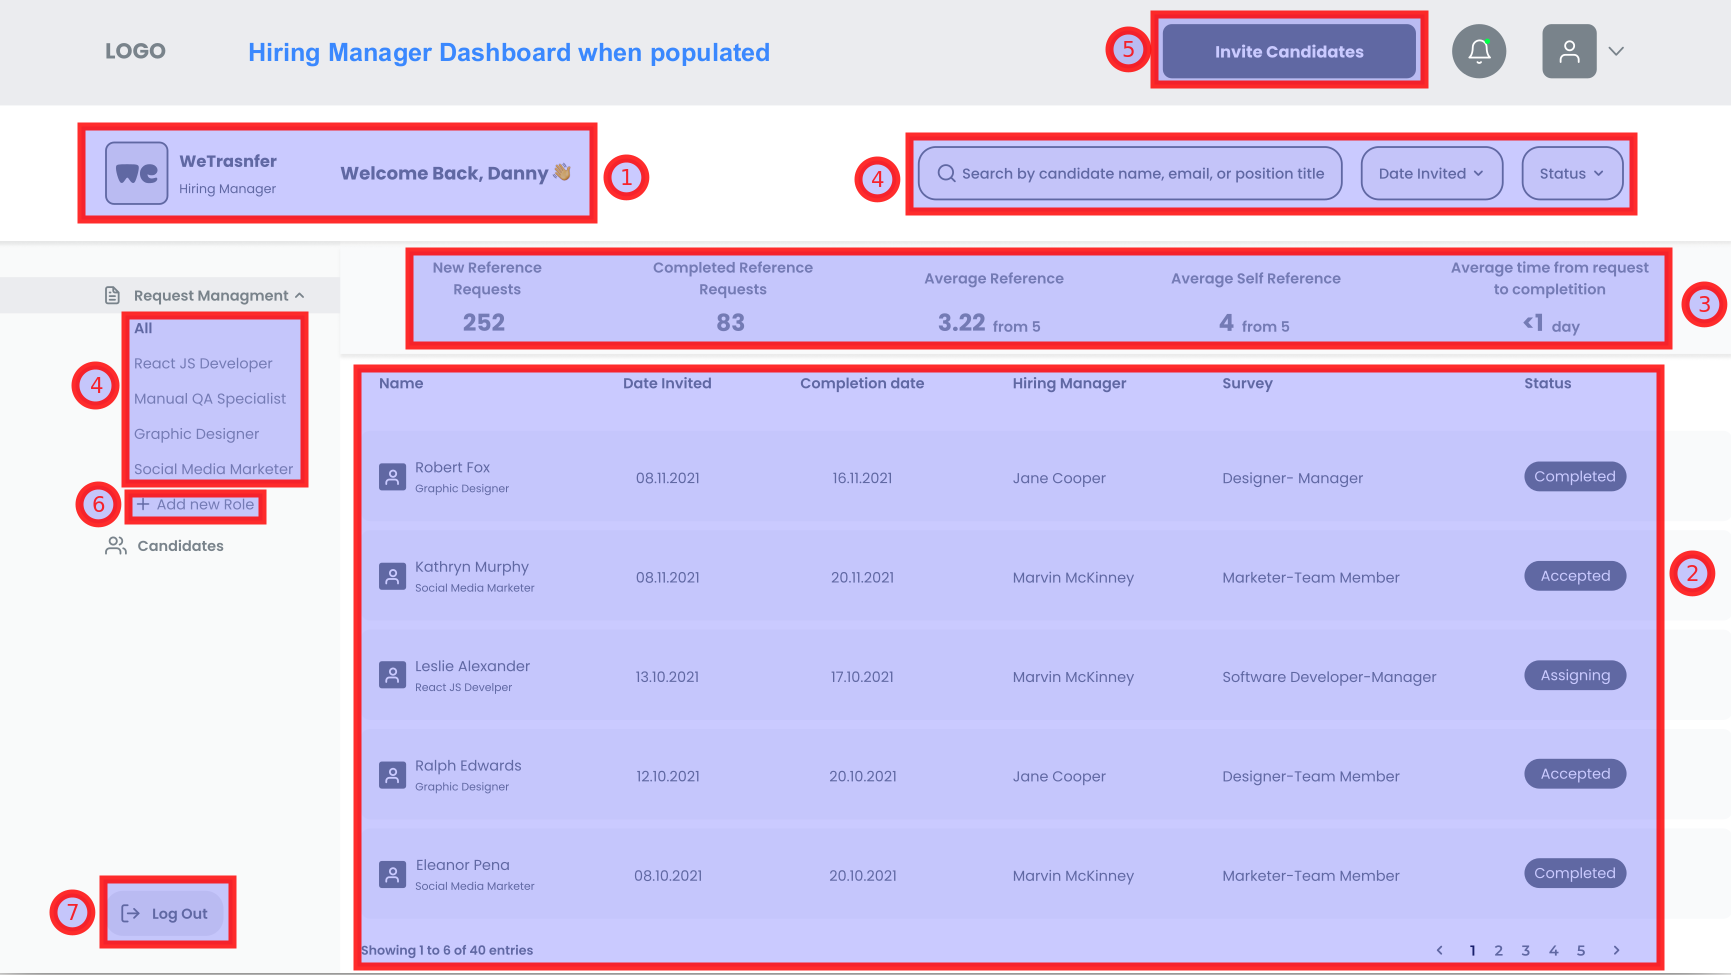Screen dimensions: 1731x975
Task: Select Graphic Designer role in sidebar
Action: pyautogui.click(x=196, y=434)
